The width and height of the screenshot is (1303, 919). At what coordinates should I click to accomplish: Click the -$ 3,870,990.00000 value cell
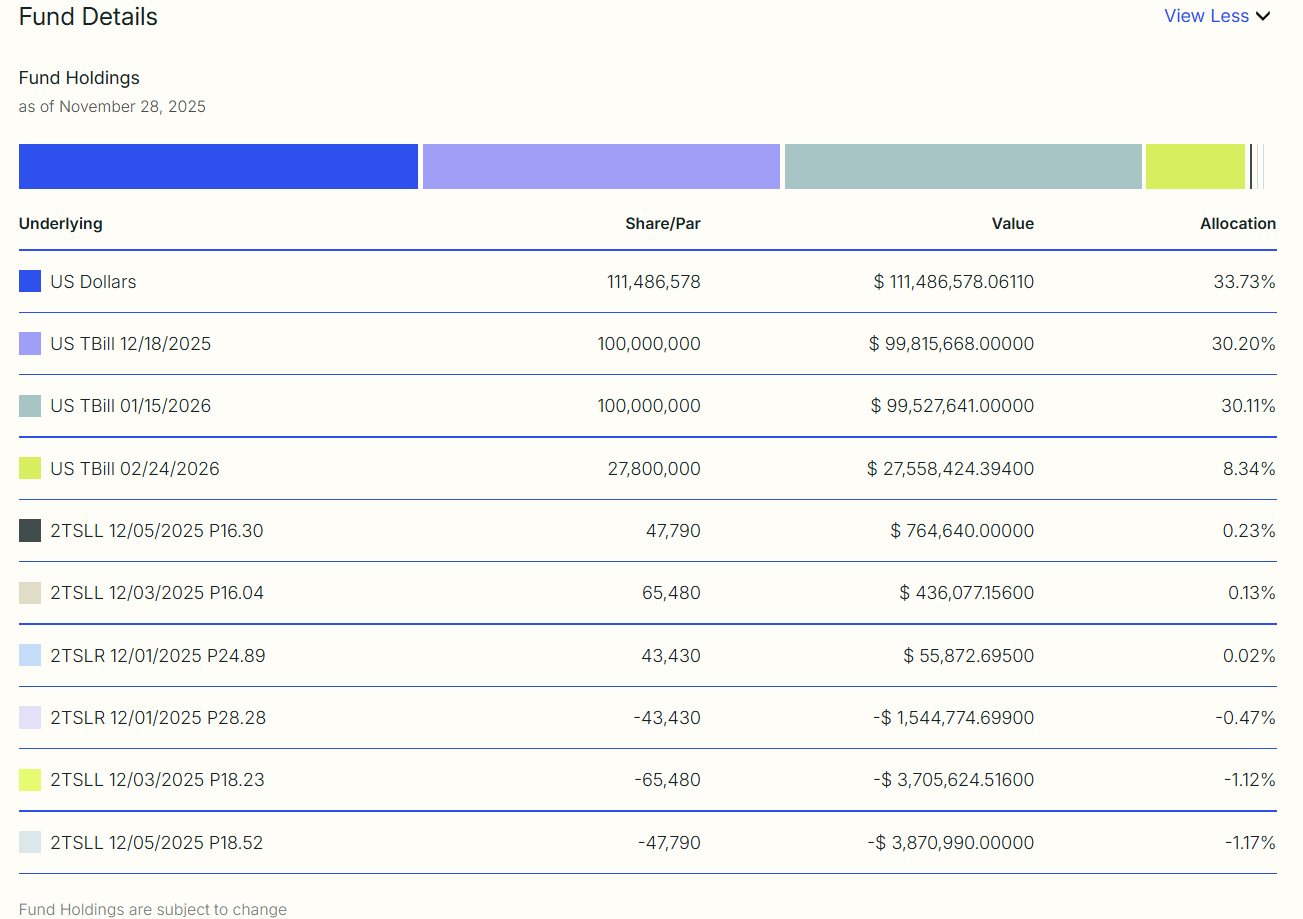click(950, 843)
